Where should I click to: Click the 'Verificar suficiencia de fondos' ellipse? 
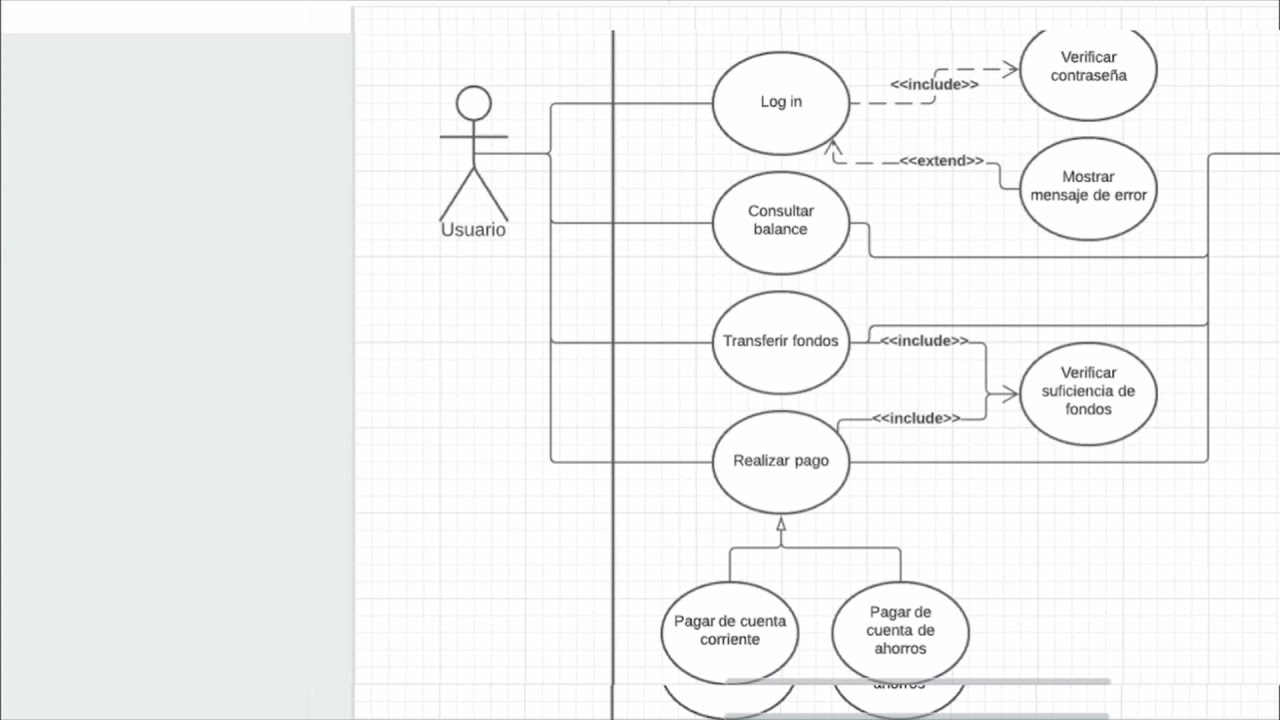(x=1088, y=393)
